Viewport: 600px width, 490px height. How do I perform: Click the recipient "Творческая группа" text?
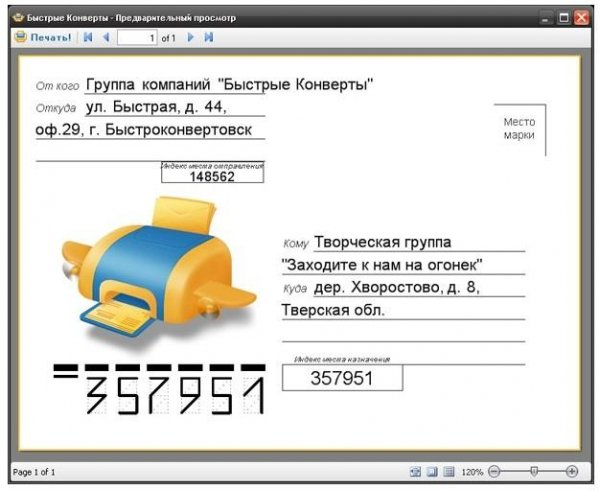click(383, 242)
